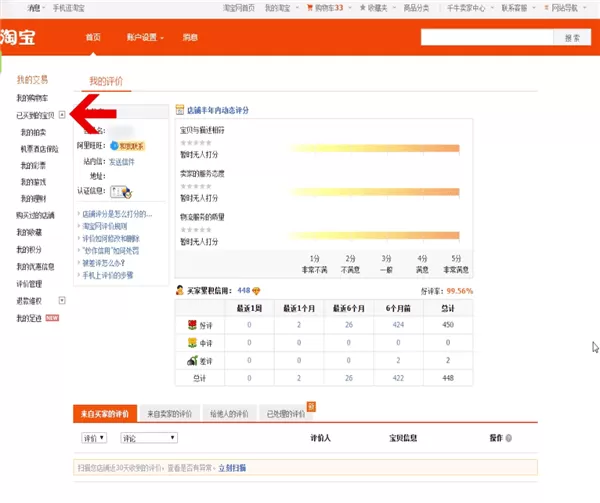Open 被差评怎么办? link
This screenshot has height=503, width=600.
104,263
